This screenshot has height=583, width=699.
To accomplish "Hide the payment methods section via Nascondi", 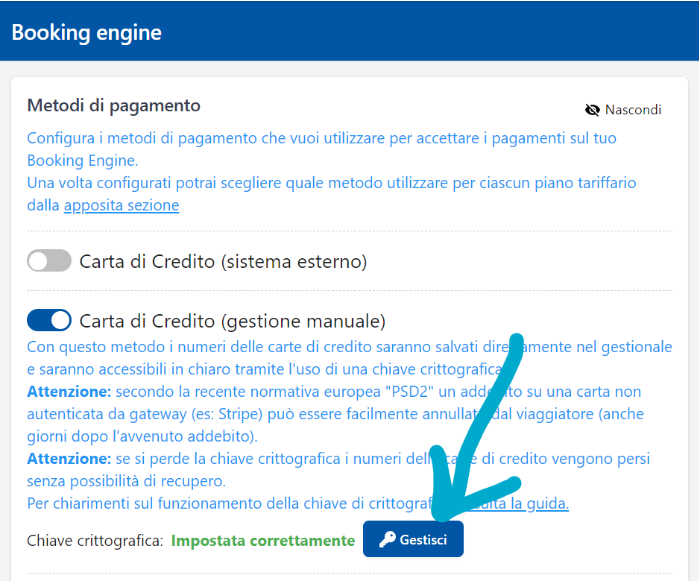I will click(632, 110).
